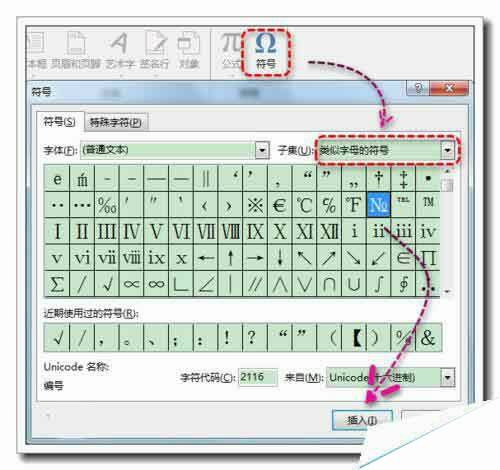Choose the ∞ infinity symbol
The height and width of the screenshot is (470, 500).
coord(156,284)
